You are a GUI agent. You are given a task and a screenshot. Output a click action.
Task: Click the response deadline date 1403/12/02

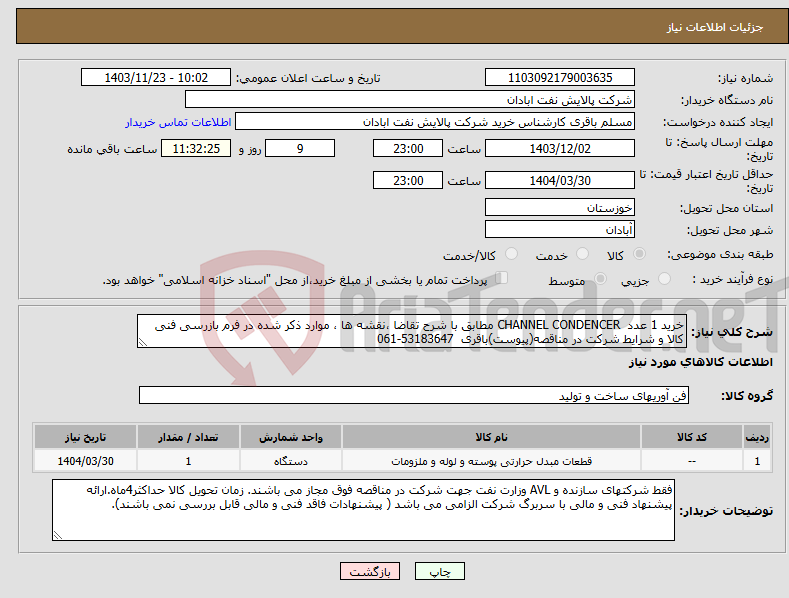(560, 148)
